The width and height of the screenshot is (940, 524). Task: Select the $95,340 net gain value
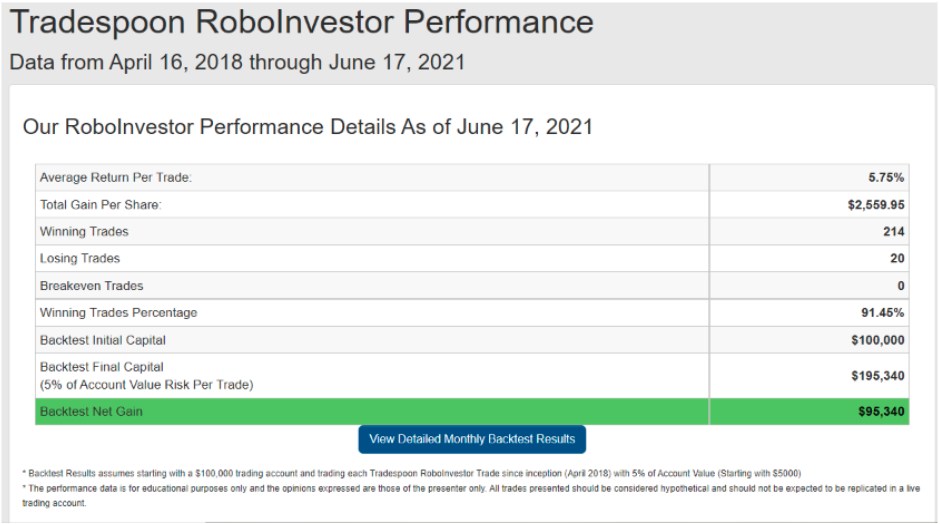881,411
